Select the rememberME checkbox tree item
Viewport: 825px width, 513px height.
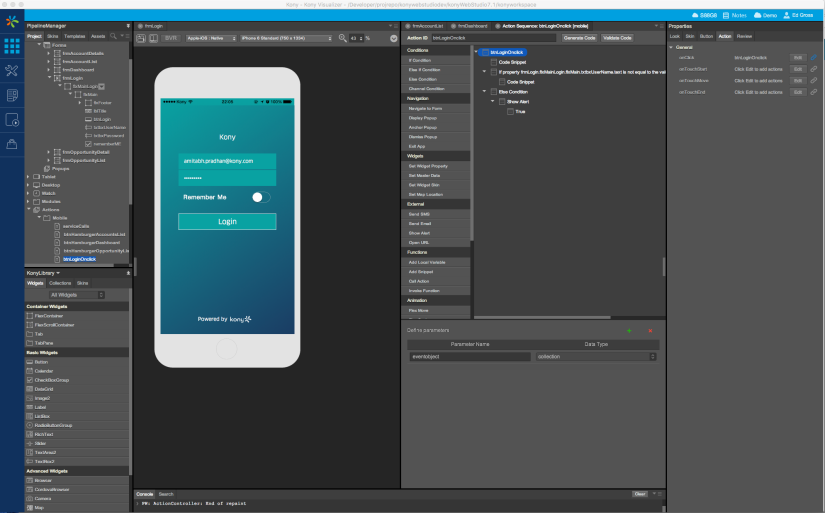point(103,144)
